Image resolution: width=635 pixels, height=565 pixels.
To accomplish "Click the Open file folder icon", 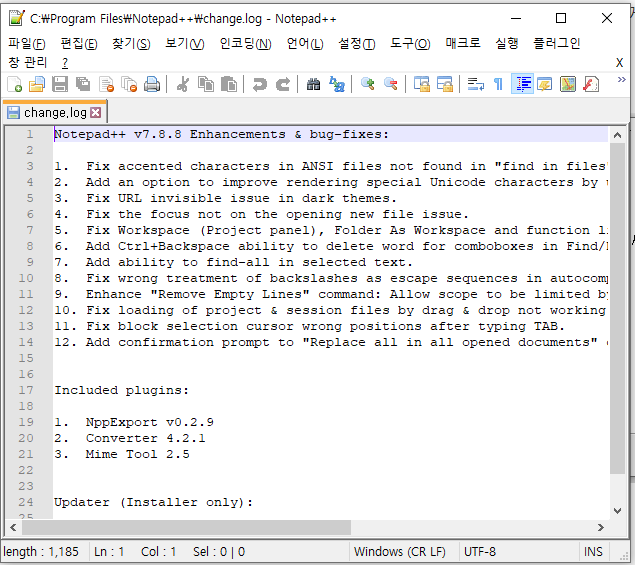I will click(37, 84).
